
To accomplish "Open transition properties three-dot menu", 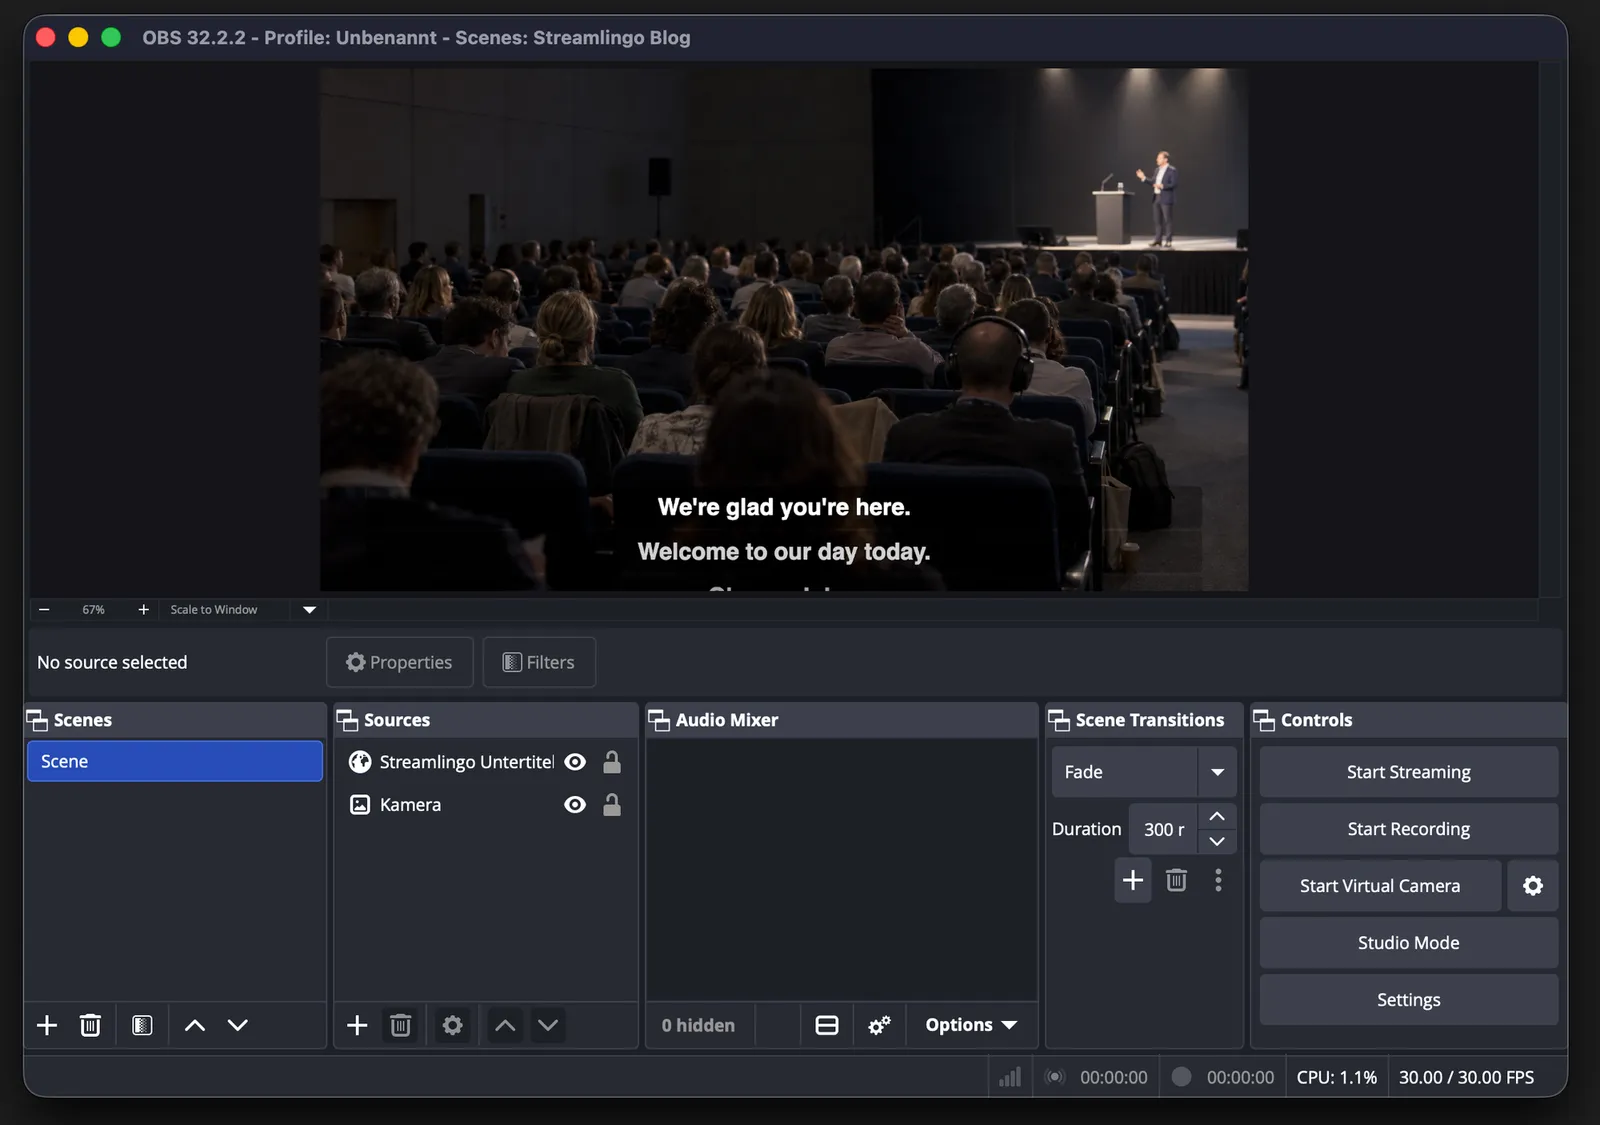I will click(x=1218, y=880).
